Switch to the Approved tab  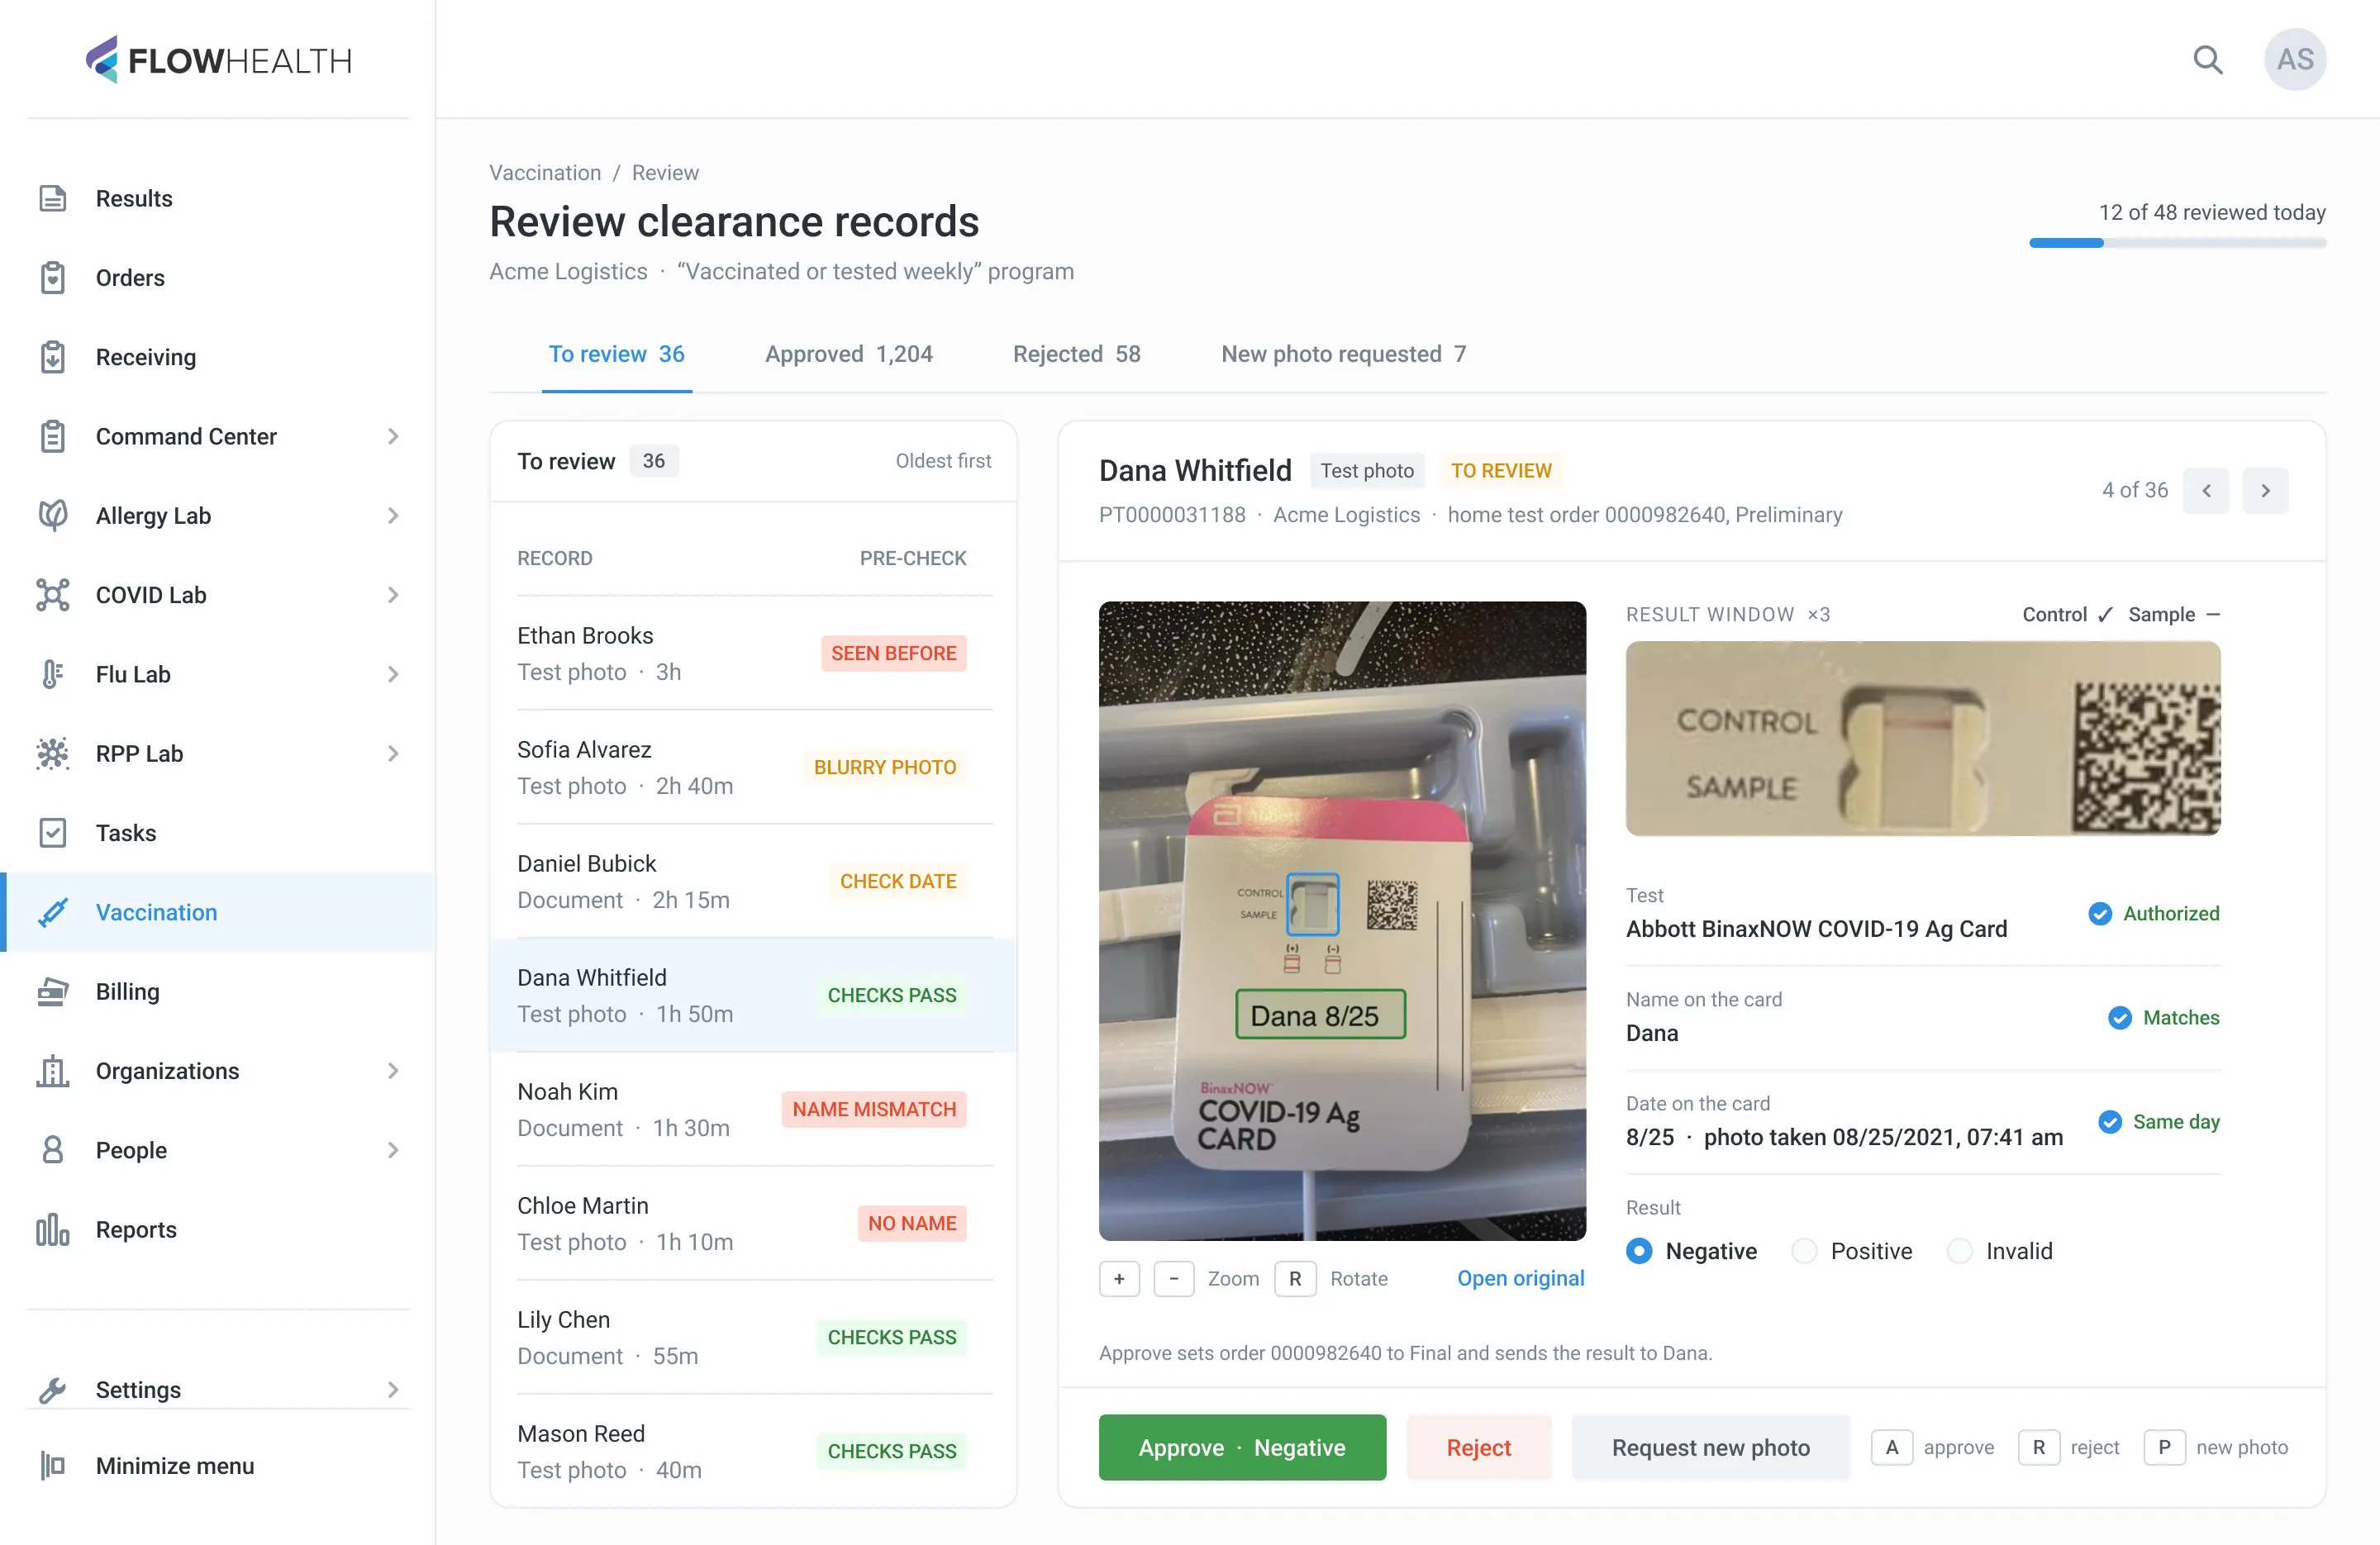[x=848, y=354]
